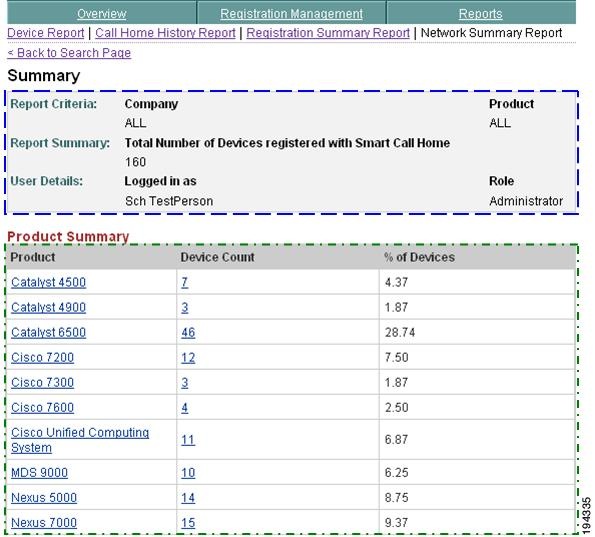Click device count 7 for Catalyst 4500
Viewport: 595px width, 537px height.
184,282
